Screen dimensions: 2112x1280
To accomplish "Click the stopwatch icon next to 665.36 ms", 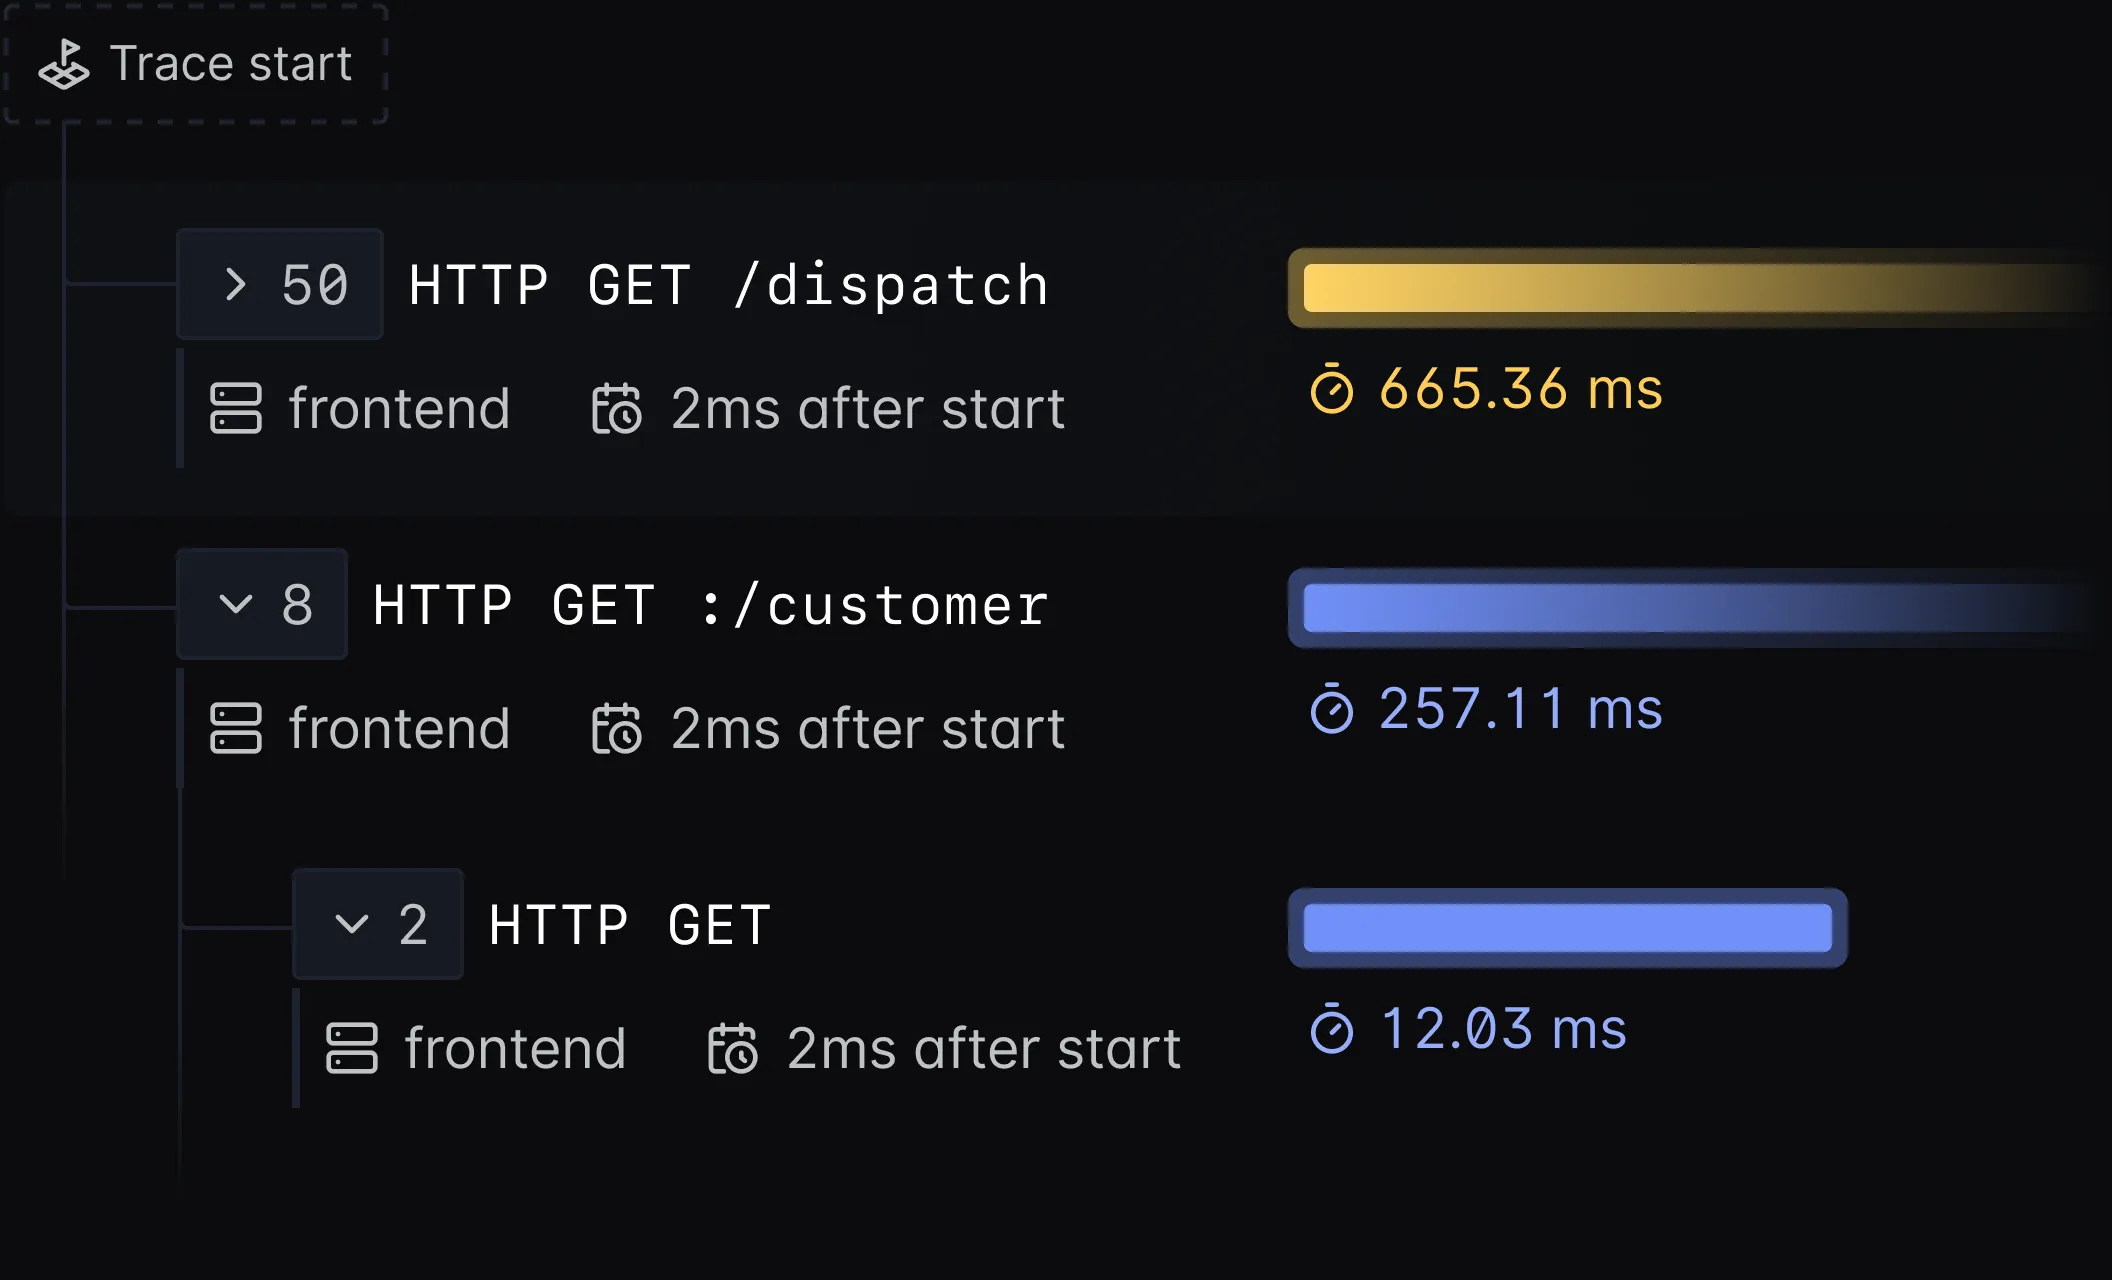I will (x=1332, y=388).
